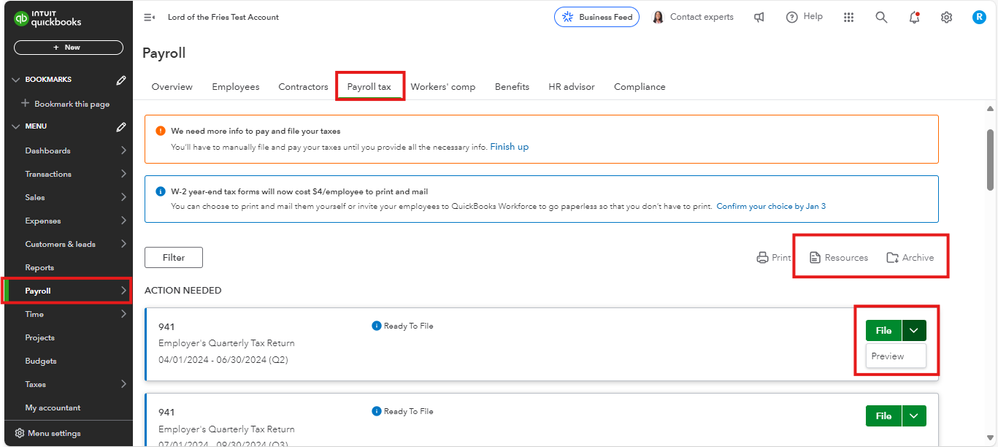
Task: Click Q2 Ready To File info icon
Action: click(x=376, y=326)
